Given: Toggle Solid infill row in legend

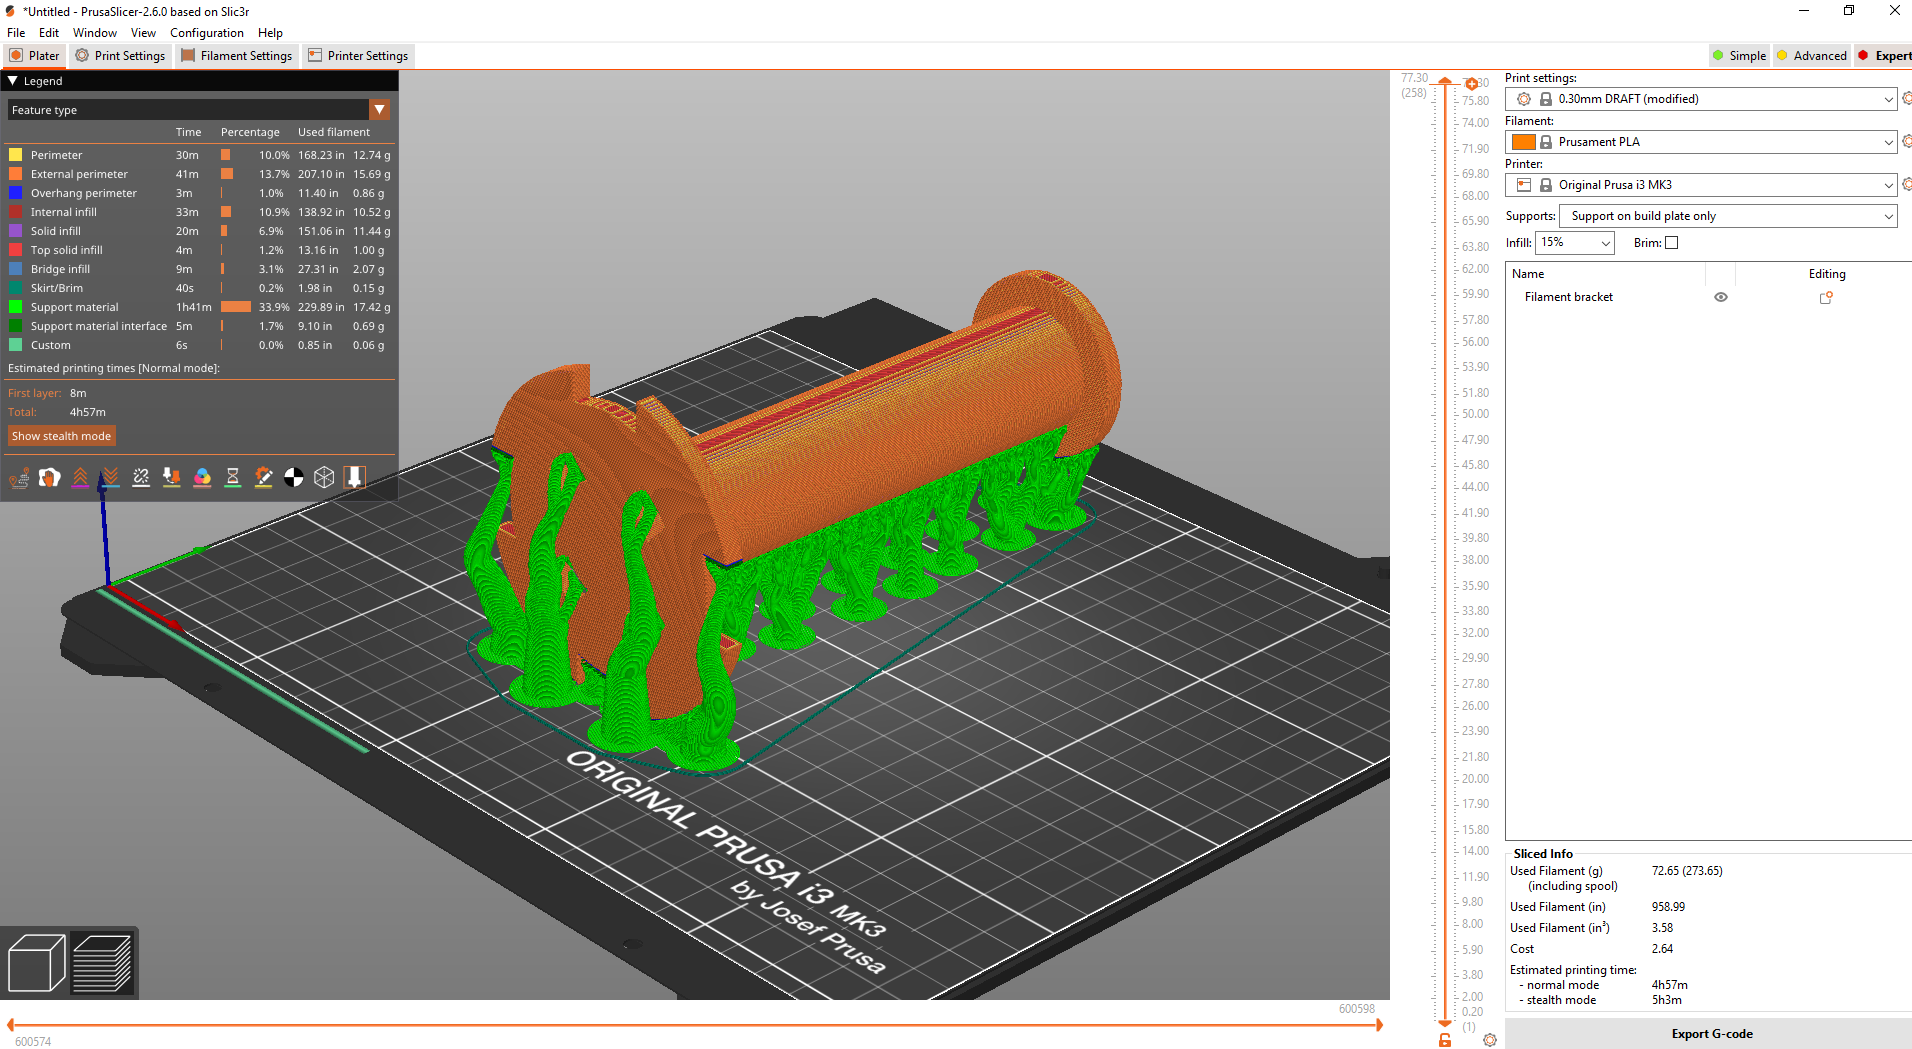Looking at the screenshot, I should click(x=199, y=231).
